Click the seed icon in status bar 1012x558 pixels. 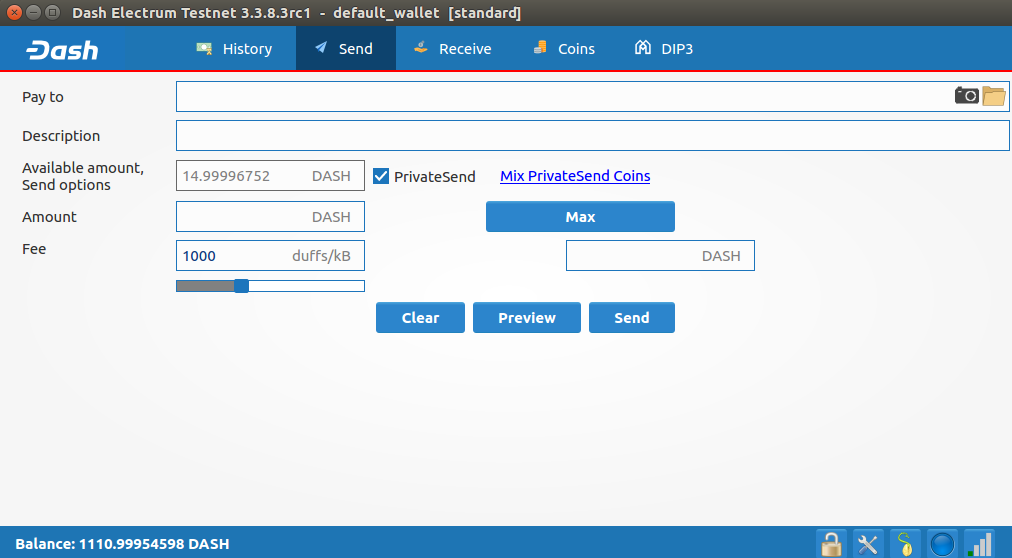pos(905,544)
